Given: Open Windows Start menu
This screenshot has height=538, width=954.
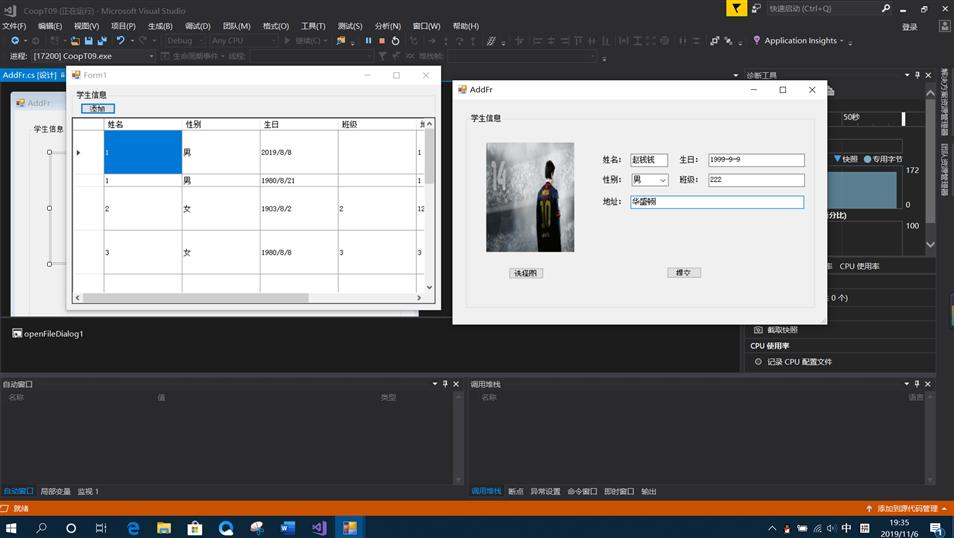Looking at the screenshot, I should point(11,528).
